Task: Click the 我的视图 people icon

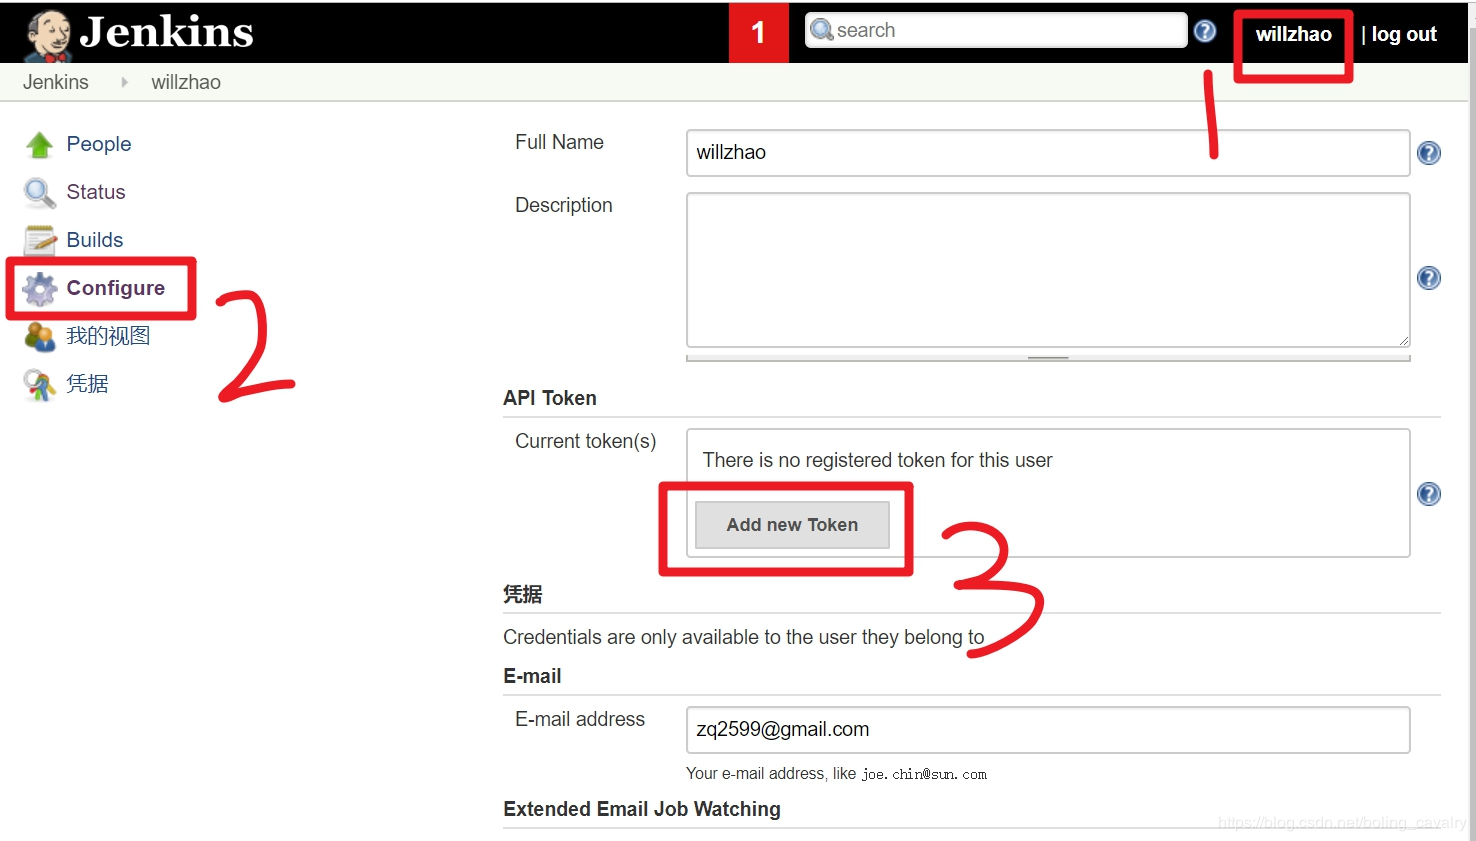Action: coord(40,337)
